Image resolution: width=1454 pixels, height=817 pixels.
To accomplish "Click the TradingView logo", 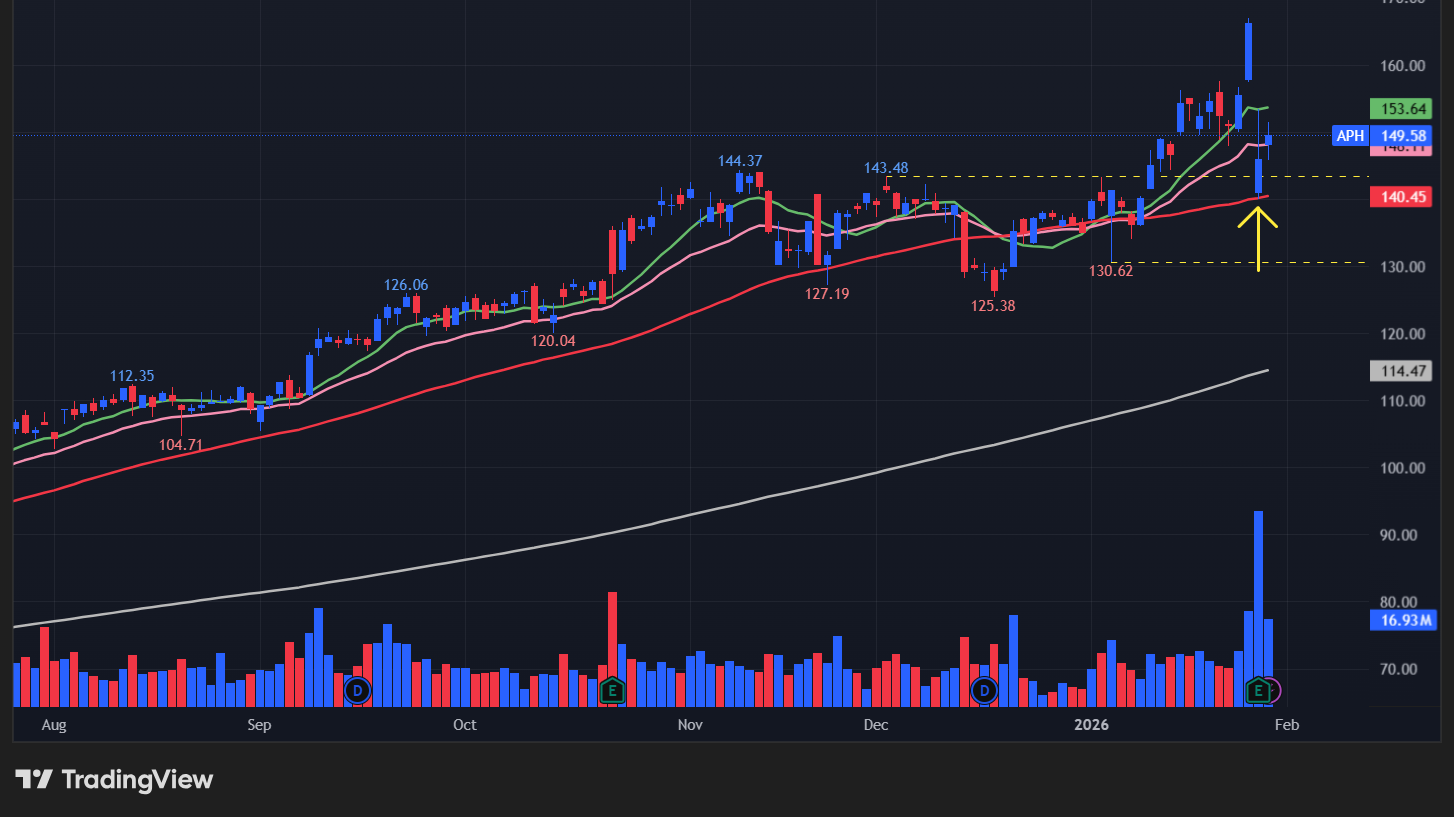I will 114,779.
